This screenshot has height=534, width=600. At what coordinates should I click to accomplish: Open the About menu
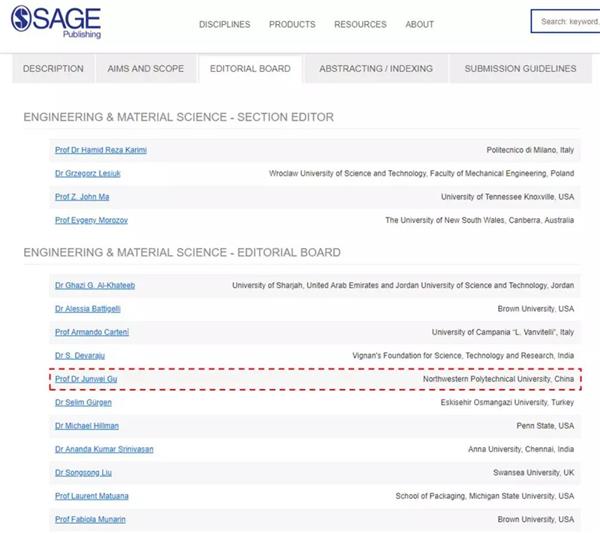coord(420,24)
